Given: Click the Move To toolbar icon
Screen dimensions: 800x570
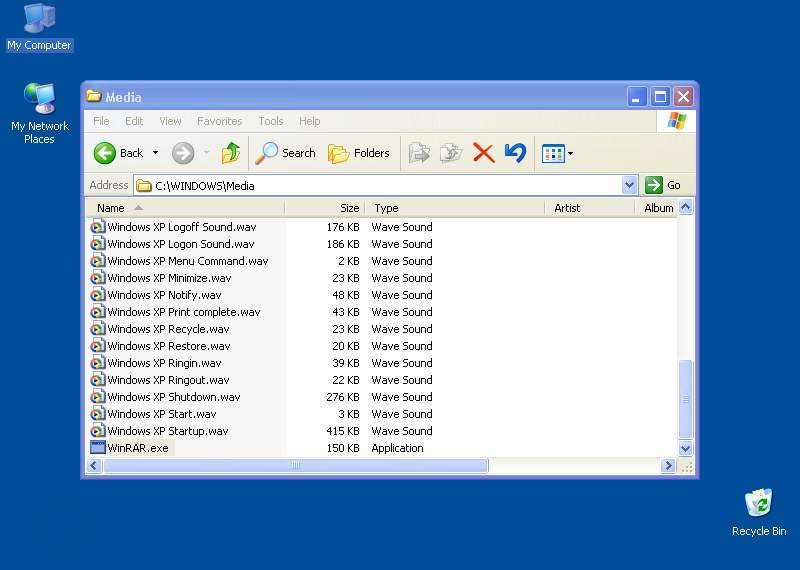Looking at the screenshot, I should pos(419,153).
